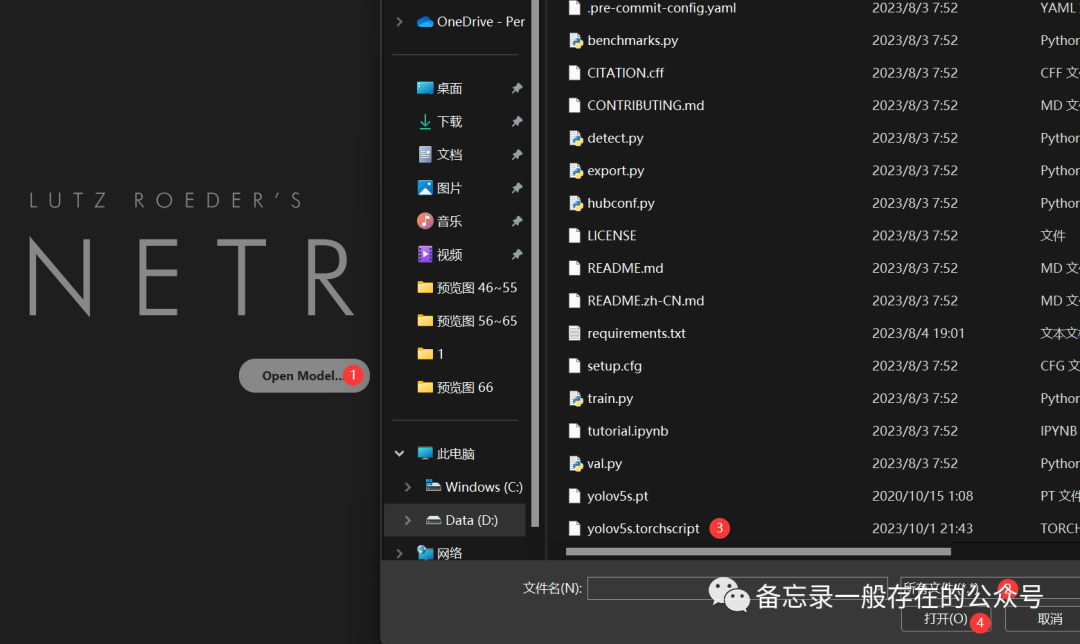Click the 打开(O) open button

[x=946, y=619]
